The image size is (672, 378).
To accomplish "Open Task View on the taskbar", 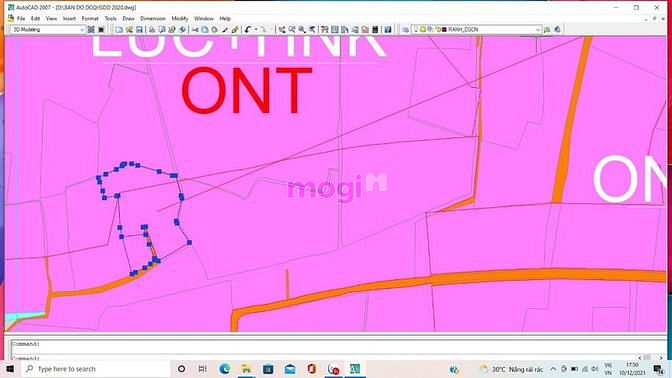I will (203, 369).
